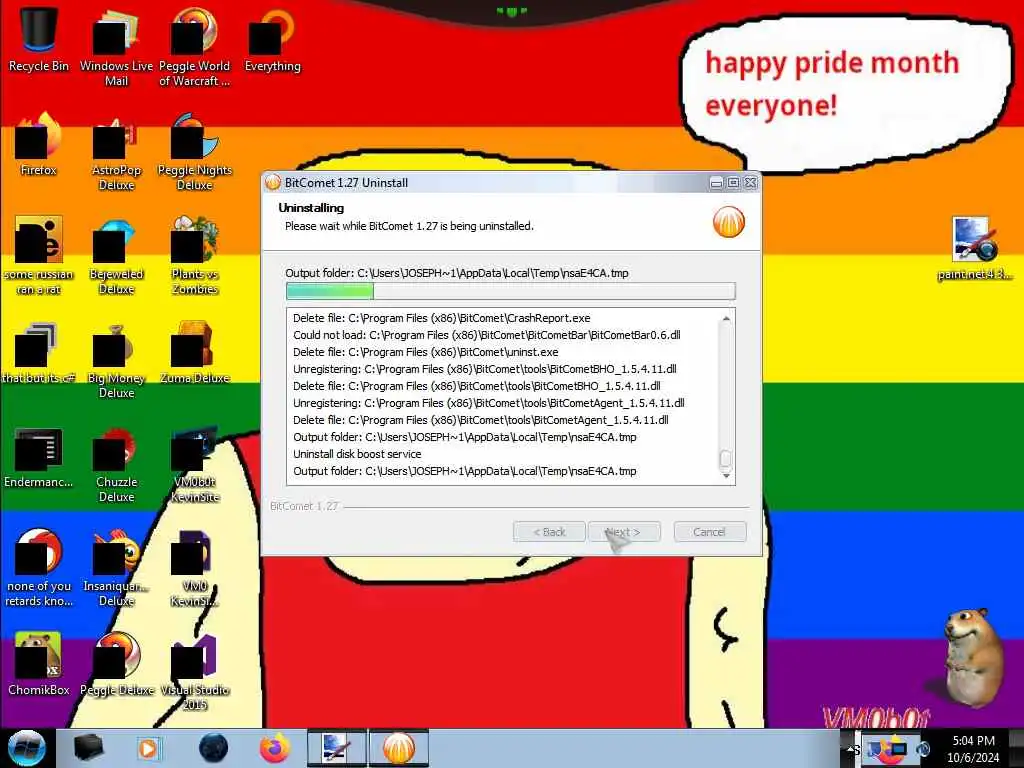This screenshot has height=768, width=1024.
Task: Select the Endermanc... desktop icon
Action: [39, 457]
